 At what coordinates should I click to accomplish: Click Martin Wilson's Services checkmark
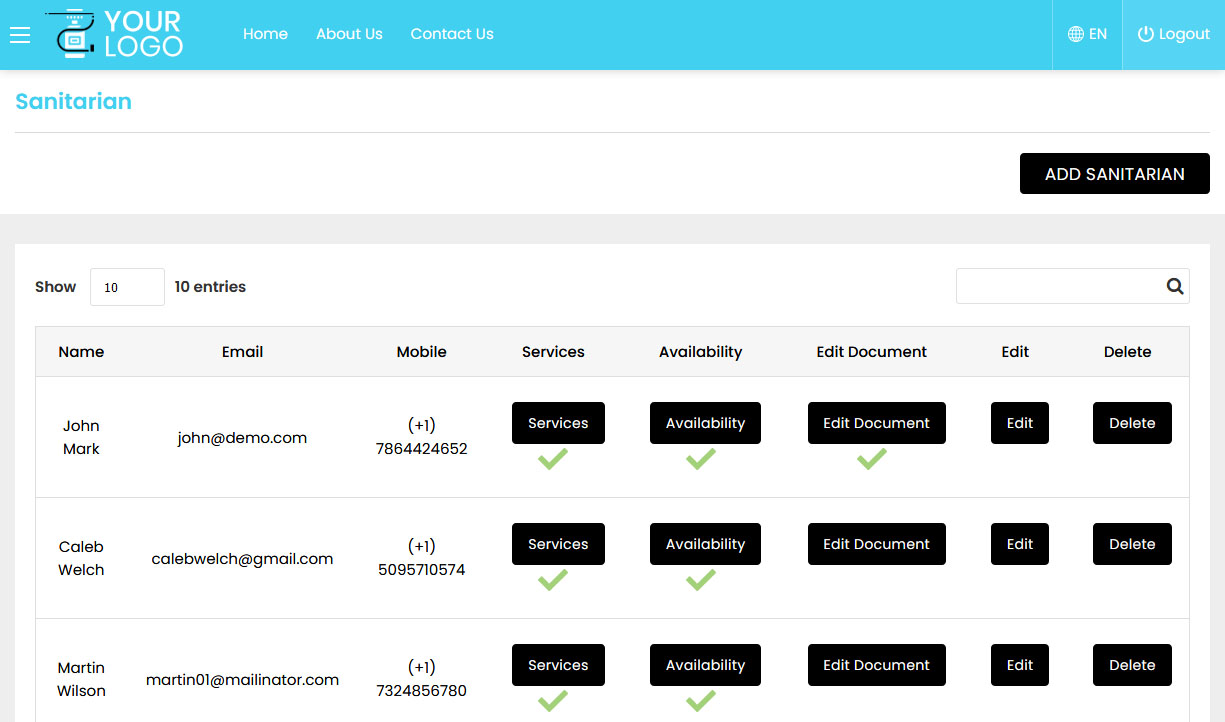tap(552, 701)
